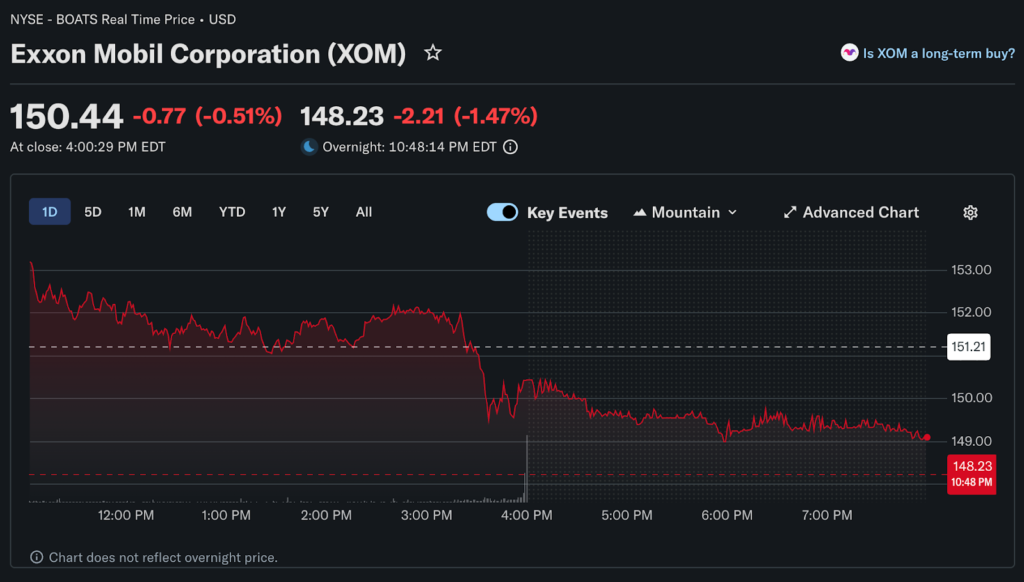Click the 151.21 previous close label

(x=967, y=347)
